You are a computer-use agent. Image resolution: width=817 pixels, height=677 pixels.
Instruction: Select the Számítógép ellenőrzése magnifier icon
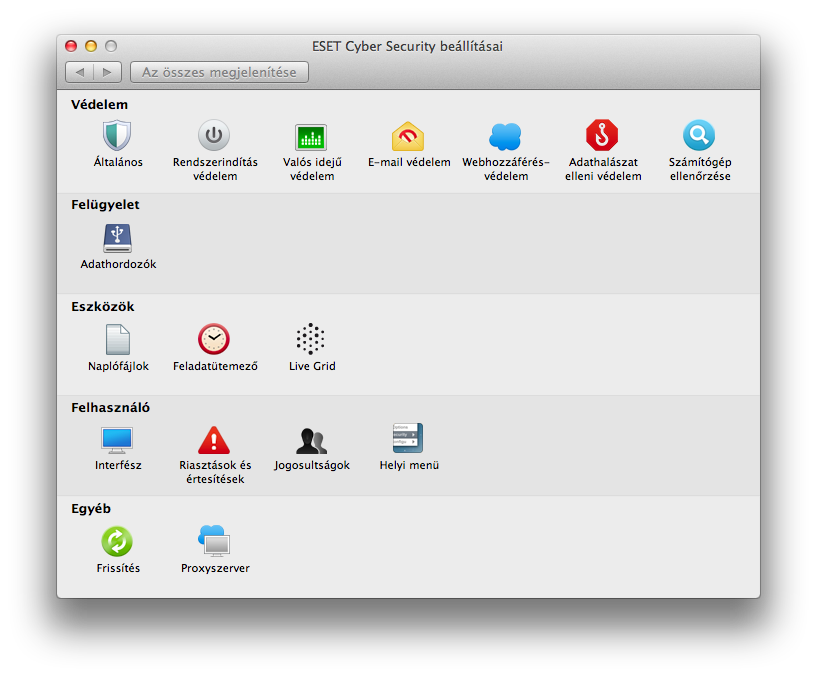tap(699, 136)
